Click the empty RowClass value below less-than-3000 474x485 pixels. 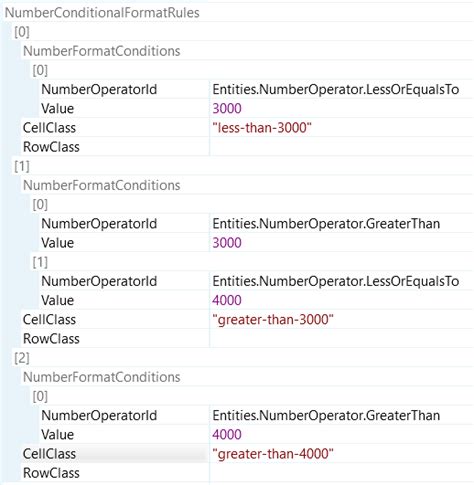(341, 147)
